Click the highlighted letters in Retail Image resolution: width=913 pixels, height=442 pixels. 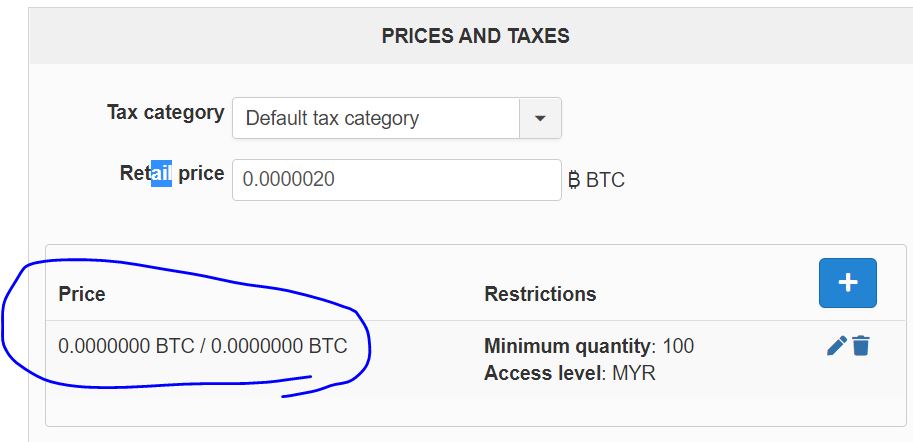tap(161, 173)
